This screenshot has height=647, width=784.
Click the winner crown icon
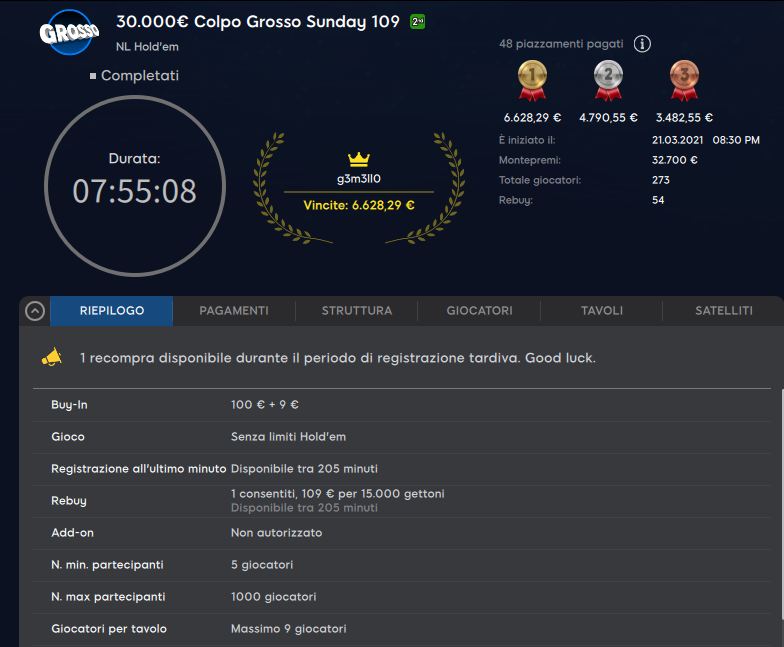pyautogui.click(x=358, y=159)
